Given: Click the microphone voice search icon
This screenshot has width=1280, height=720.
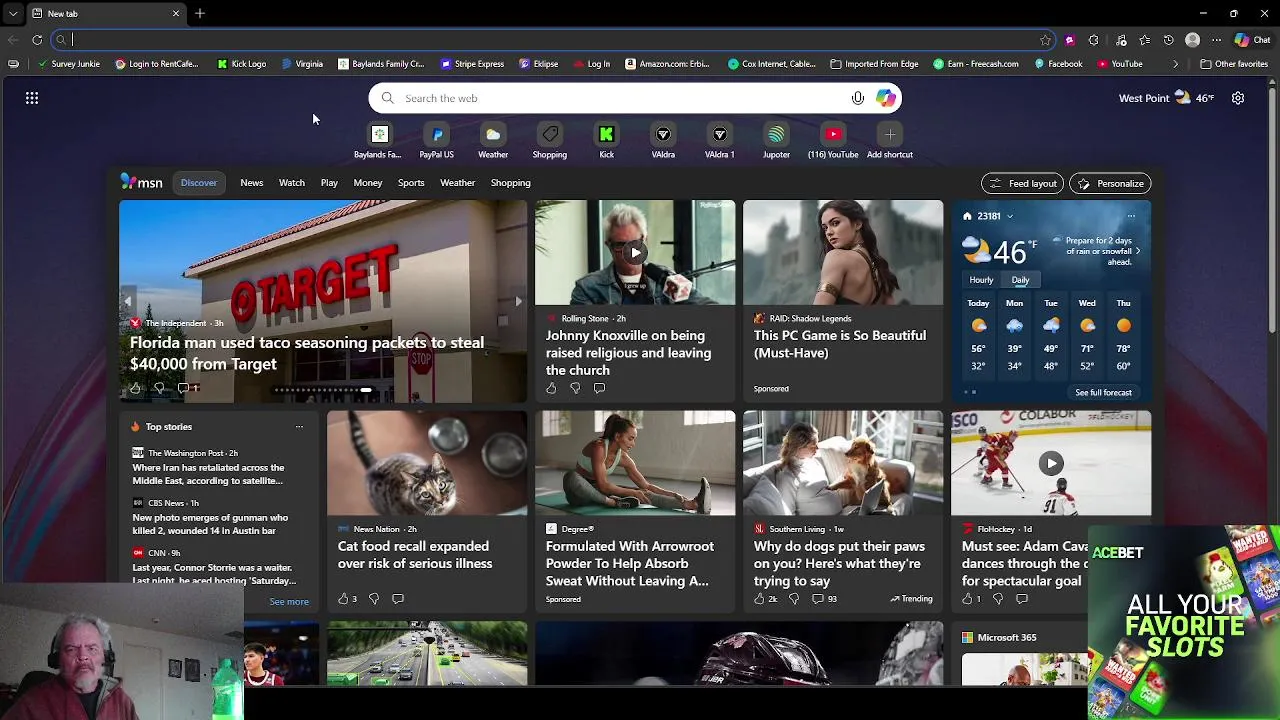Looking at the screenshot, I should coord(857,98).
